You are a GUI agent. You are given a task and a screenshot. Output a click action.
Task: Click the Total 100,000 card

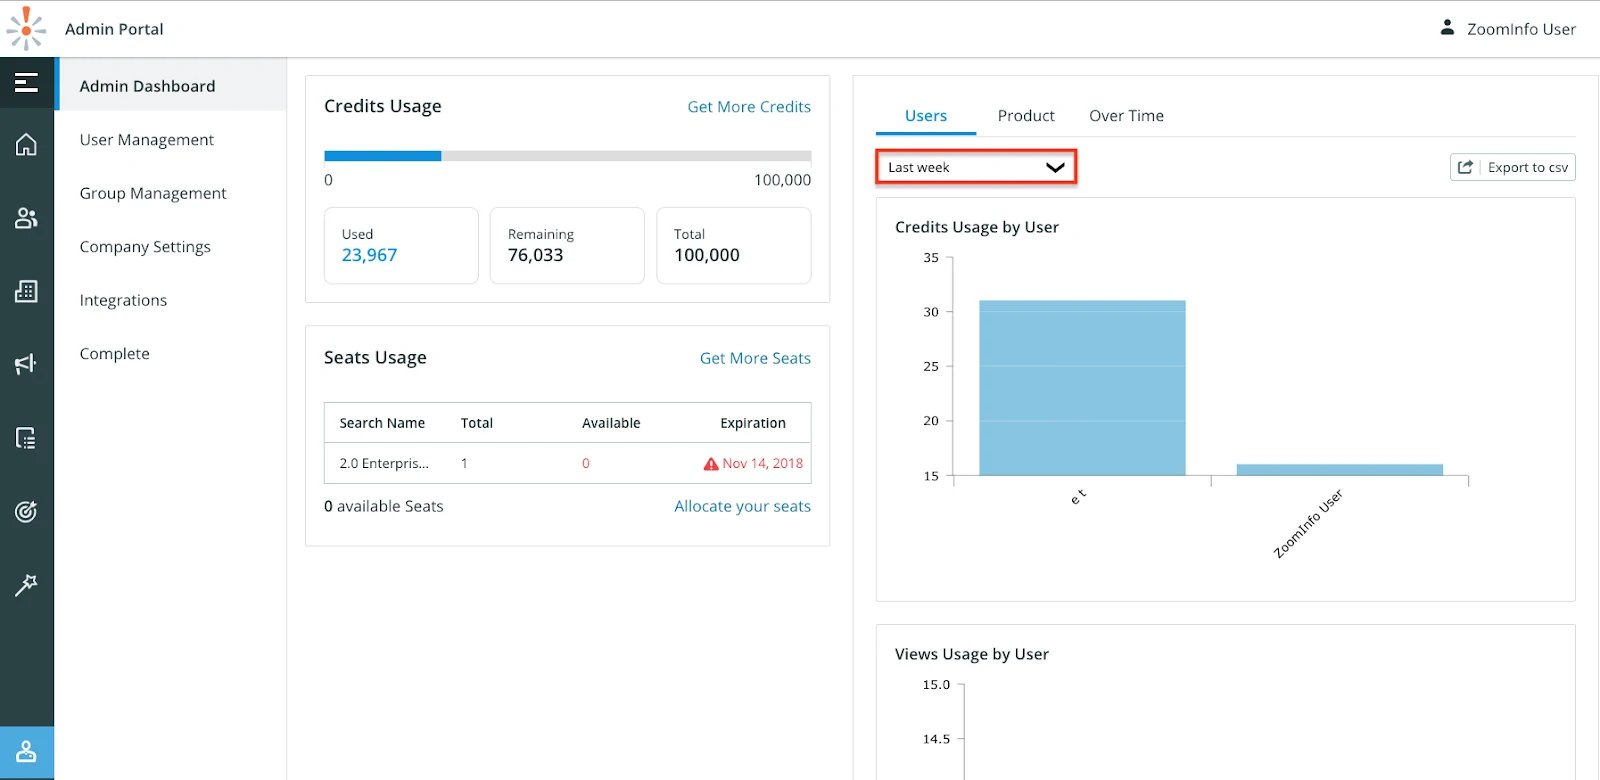(733, 245)
